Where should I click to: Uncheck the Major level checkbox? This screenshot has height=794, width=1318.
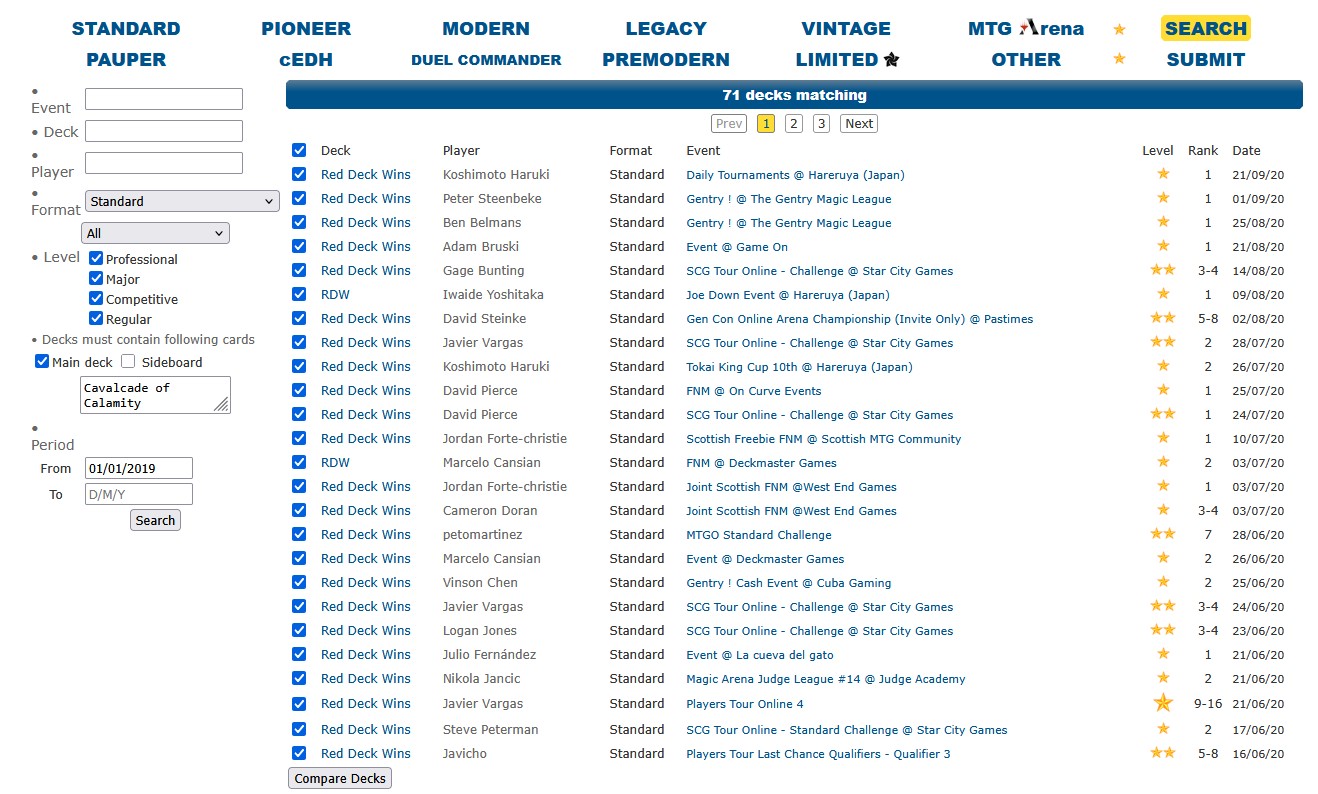point(96,279)
